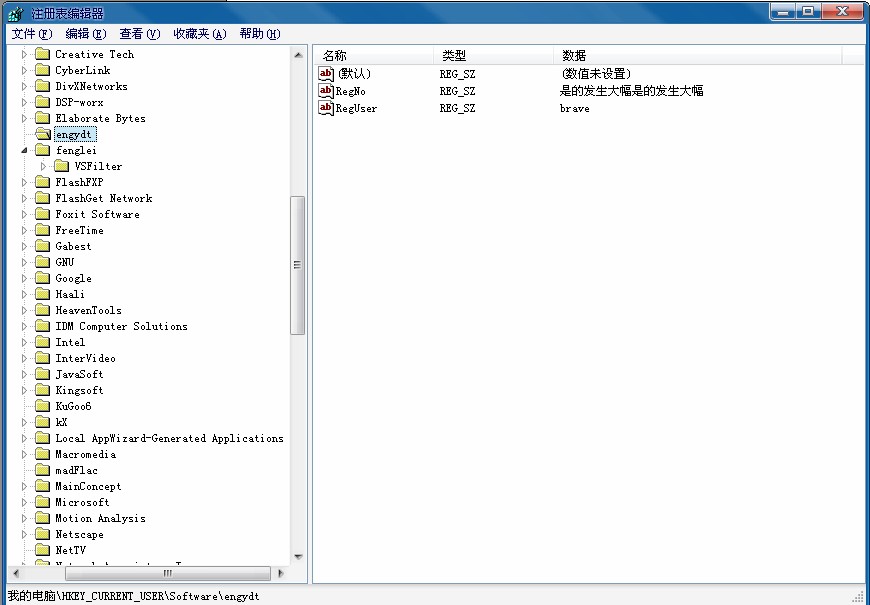This screenshot has height=605, width=870.
Task: Click the tree pane scroll down arrow
Action: [298, 557]
